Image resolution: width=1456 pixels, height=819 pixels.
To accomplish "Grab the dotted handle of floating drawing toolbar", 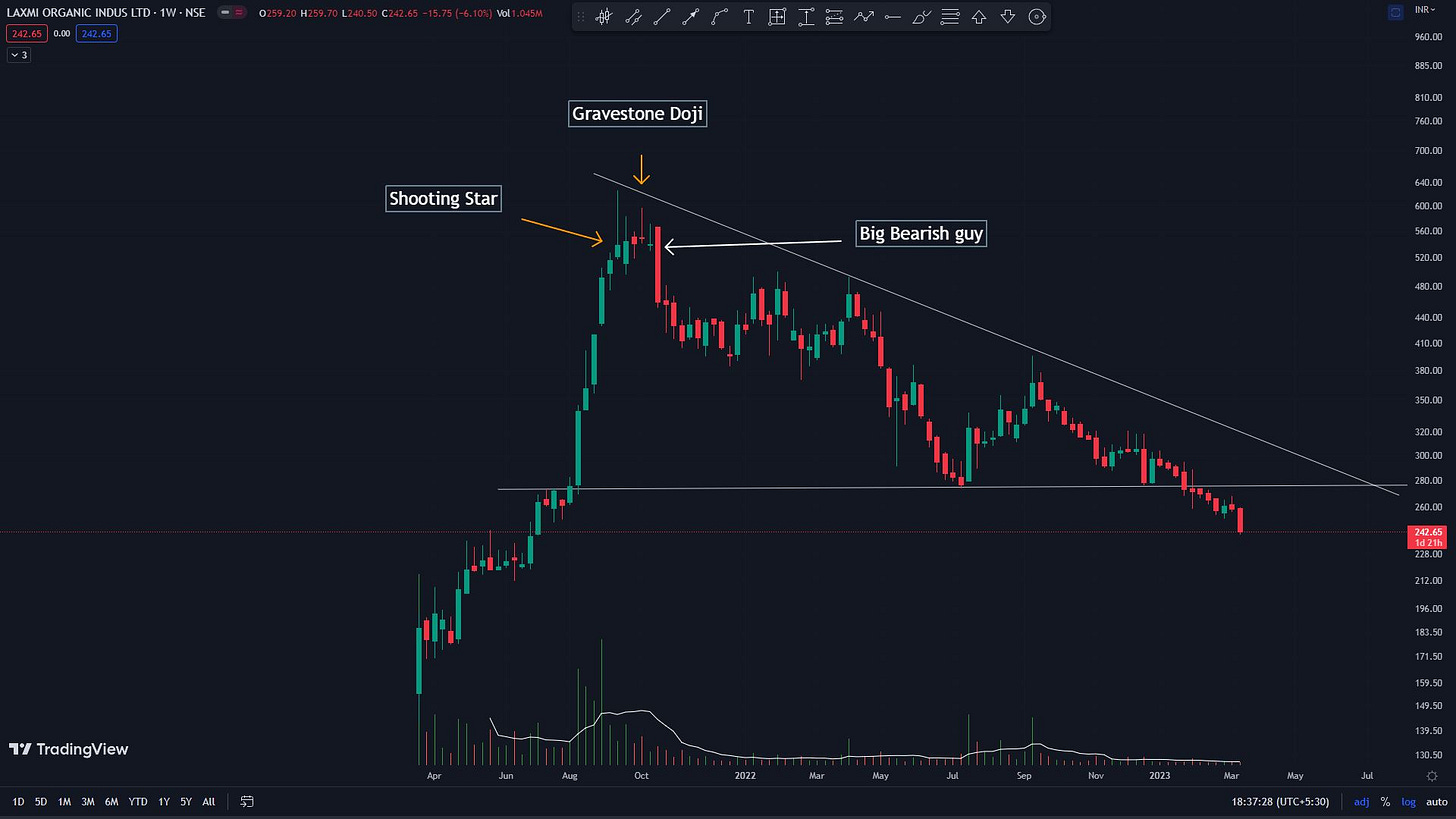I will coord(581,17).
